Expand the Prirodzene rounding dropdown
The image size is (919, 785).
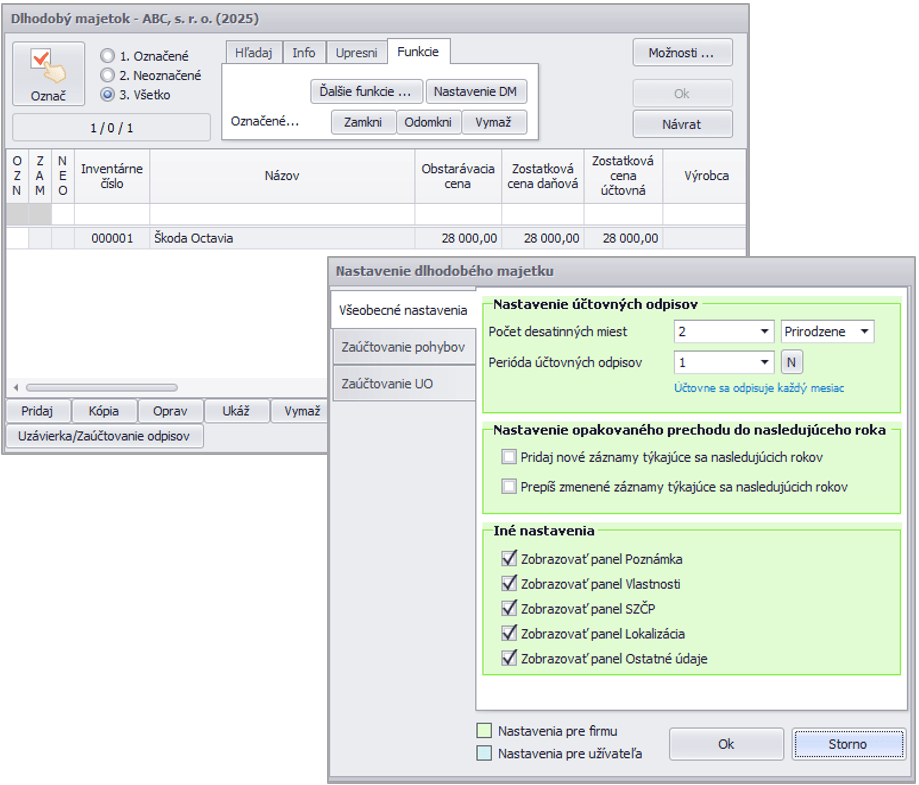(865, 331)
